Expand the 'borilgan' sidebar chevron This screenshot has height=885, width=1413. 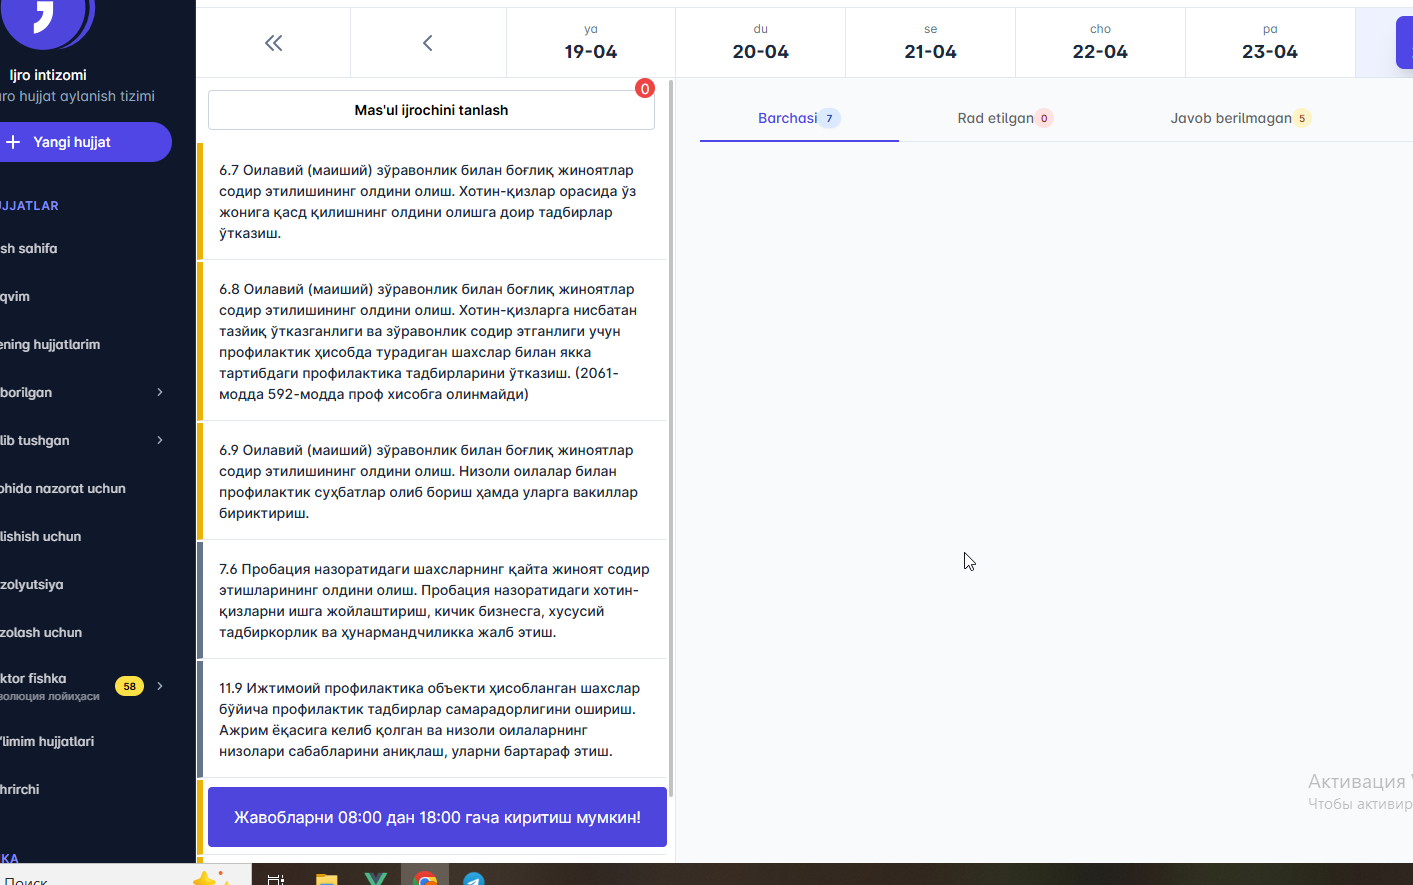click(x=160, y=392)
